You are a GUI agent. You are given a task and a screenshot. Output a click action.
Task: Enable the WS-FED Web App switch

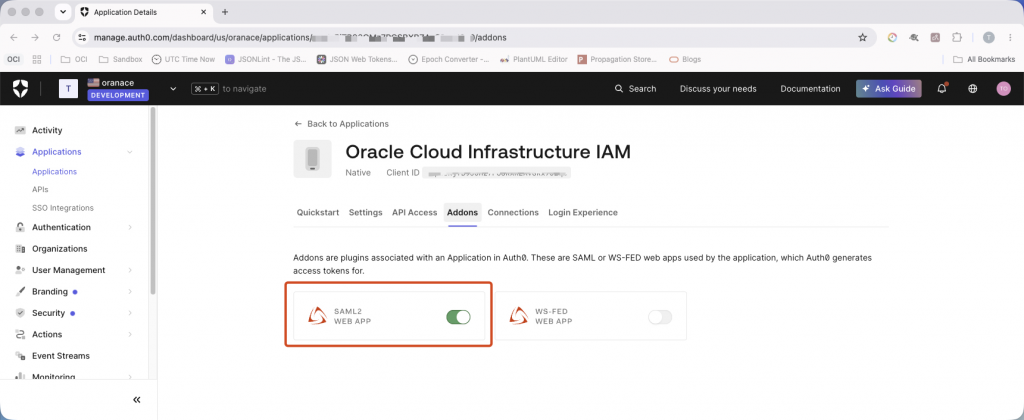tap(660, 317)
